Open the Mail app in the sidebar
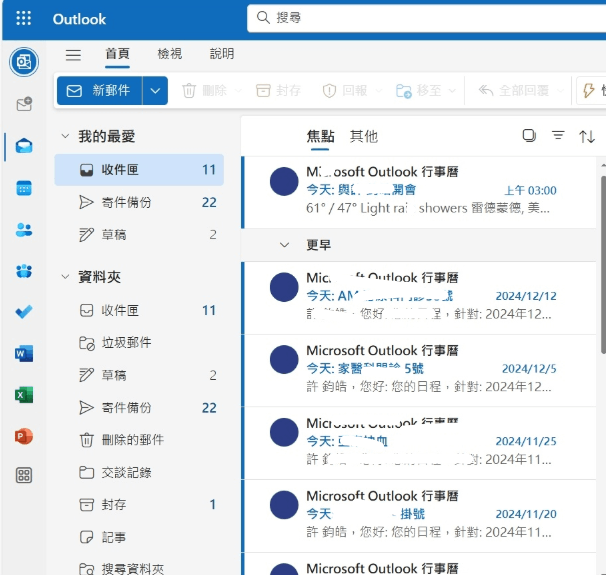Image resolution: width=606 pixels, height=575 pixels. (24, 146)
